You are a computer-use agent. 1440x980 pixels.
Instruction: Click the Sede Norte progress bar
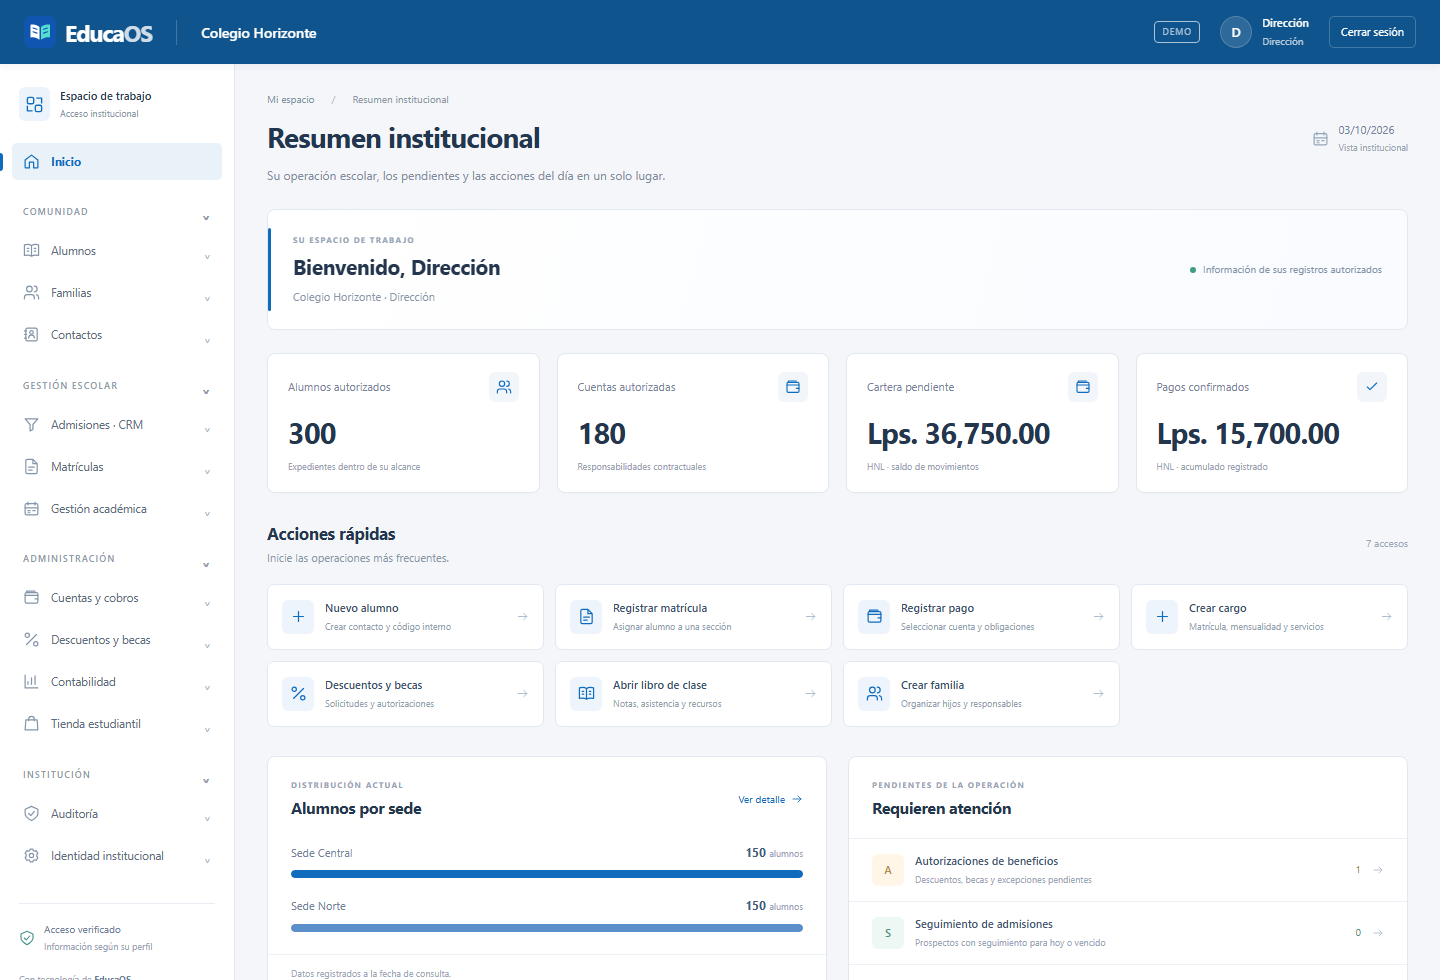point(547,928)
